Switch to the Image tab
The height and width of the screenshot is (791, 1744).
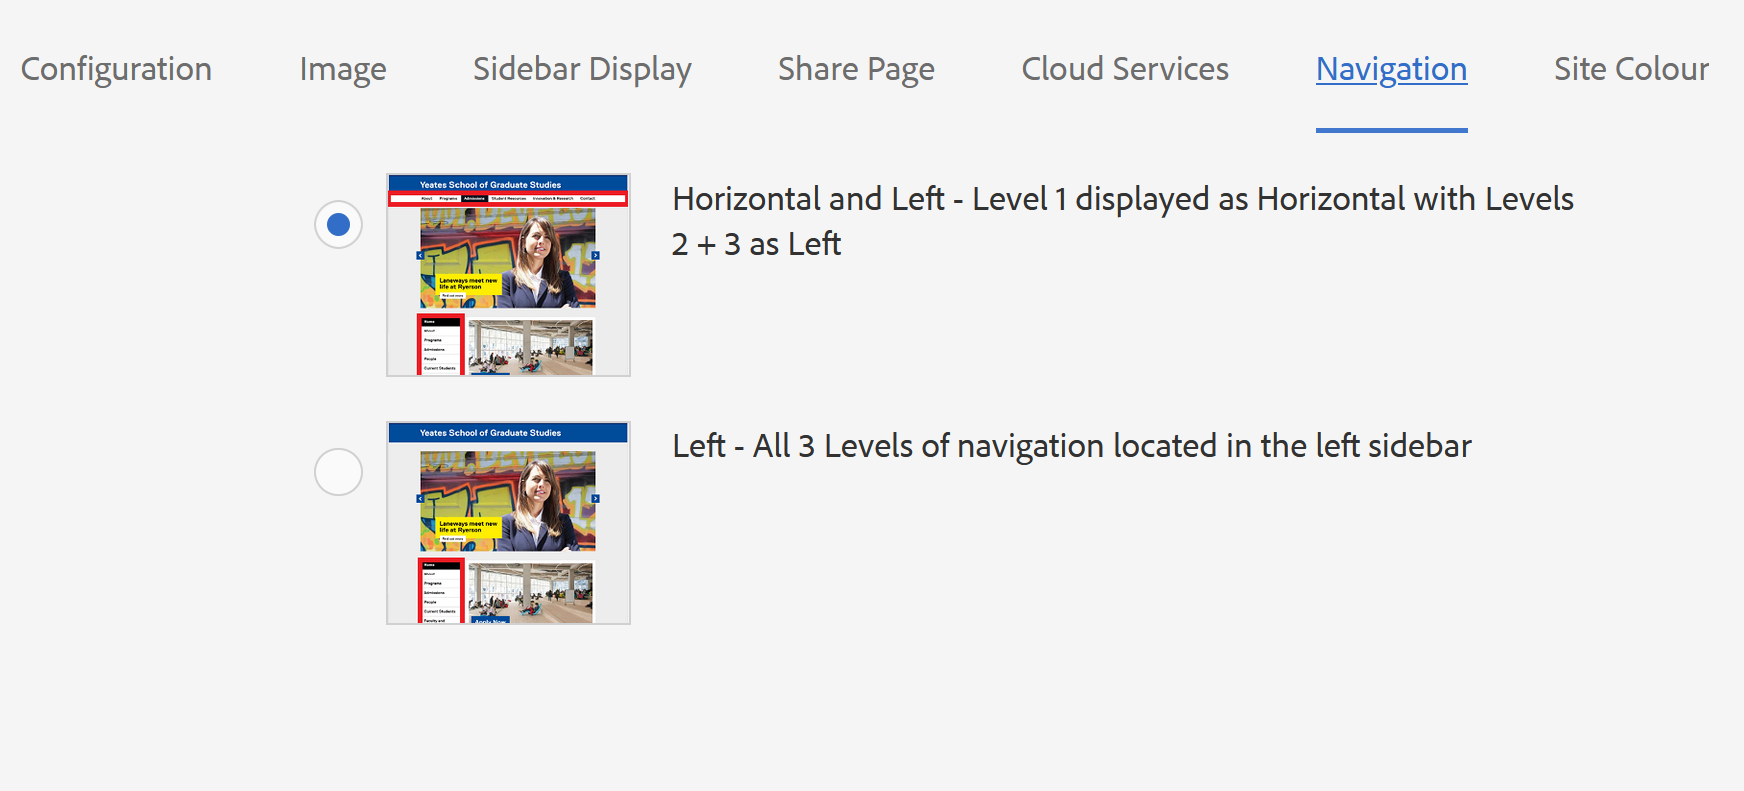point(343,69)
